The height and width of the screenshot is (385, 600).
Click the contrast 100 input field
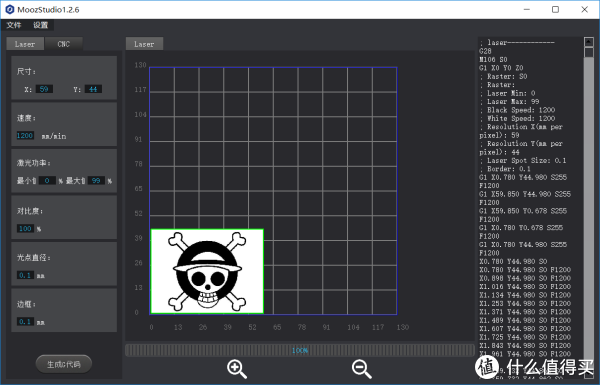point(25,228)
